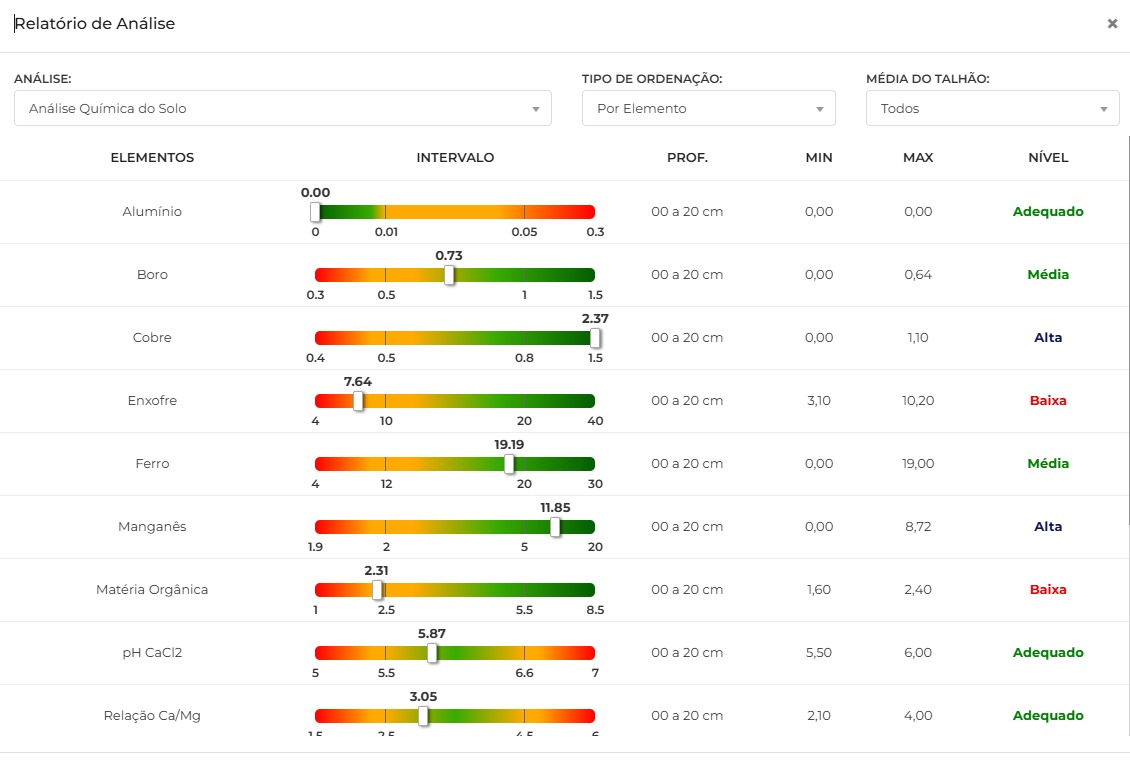
Task: Select the Enxofre row's Baixa level
Action: coord(1048,401)
